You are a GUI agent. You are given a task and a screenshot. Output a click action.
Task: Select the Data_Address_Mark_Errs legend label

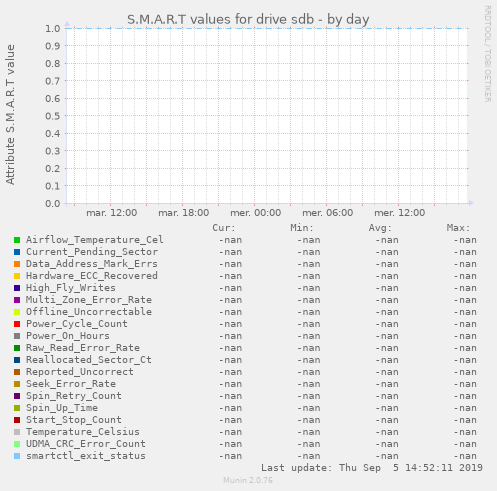tap(92, 264)
